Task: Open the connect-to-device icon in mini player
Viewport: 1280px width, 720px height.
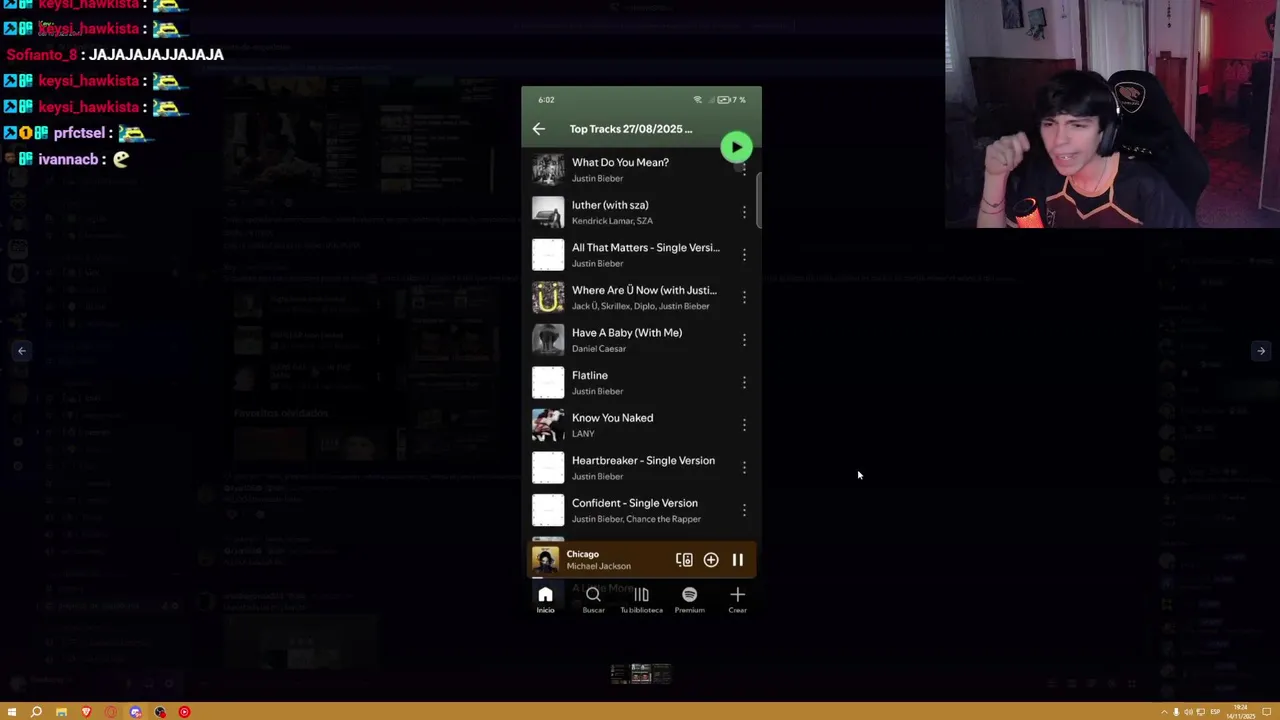Action: click(x=684, y=560)
